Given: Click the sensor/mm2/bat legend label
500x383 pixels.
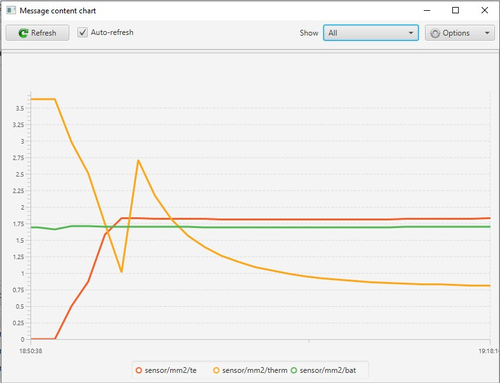Looking at the screenshot, I should coord(328,370).
